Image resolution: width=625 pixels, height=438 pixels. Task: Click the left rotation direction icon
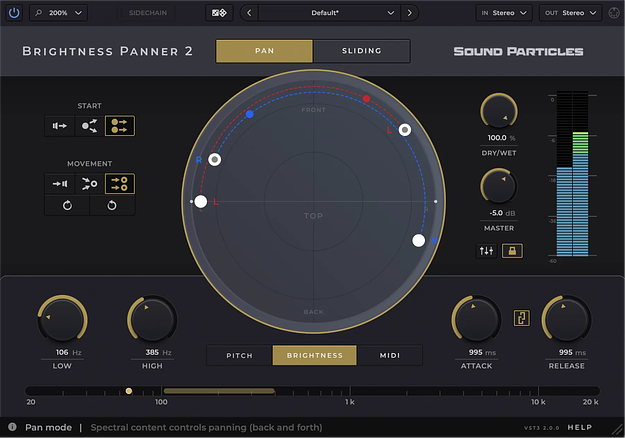click(x=67, y=205)
